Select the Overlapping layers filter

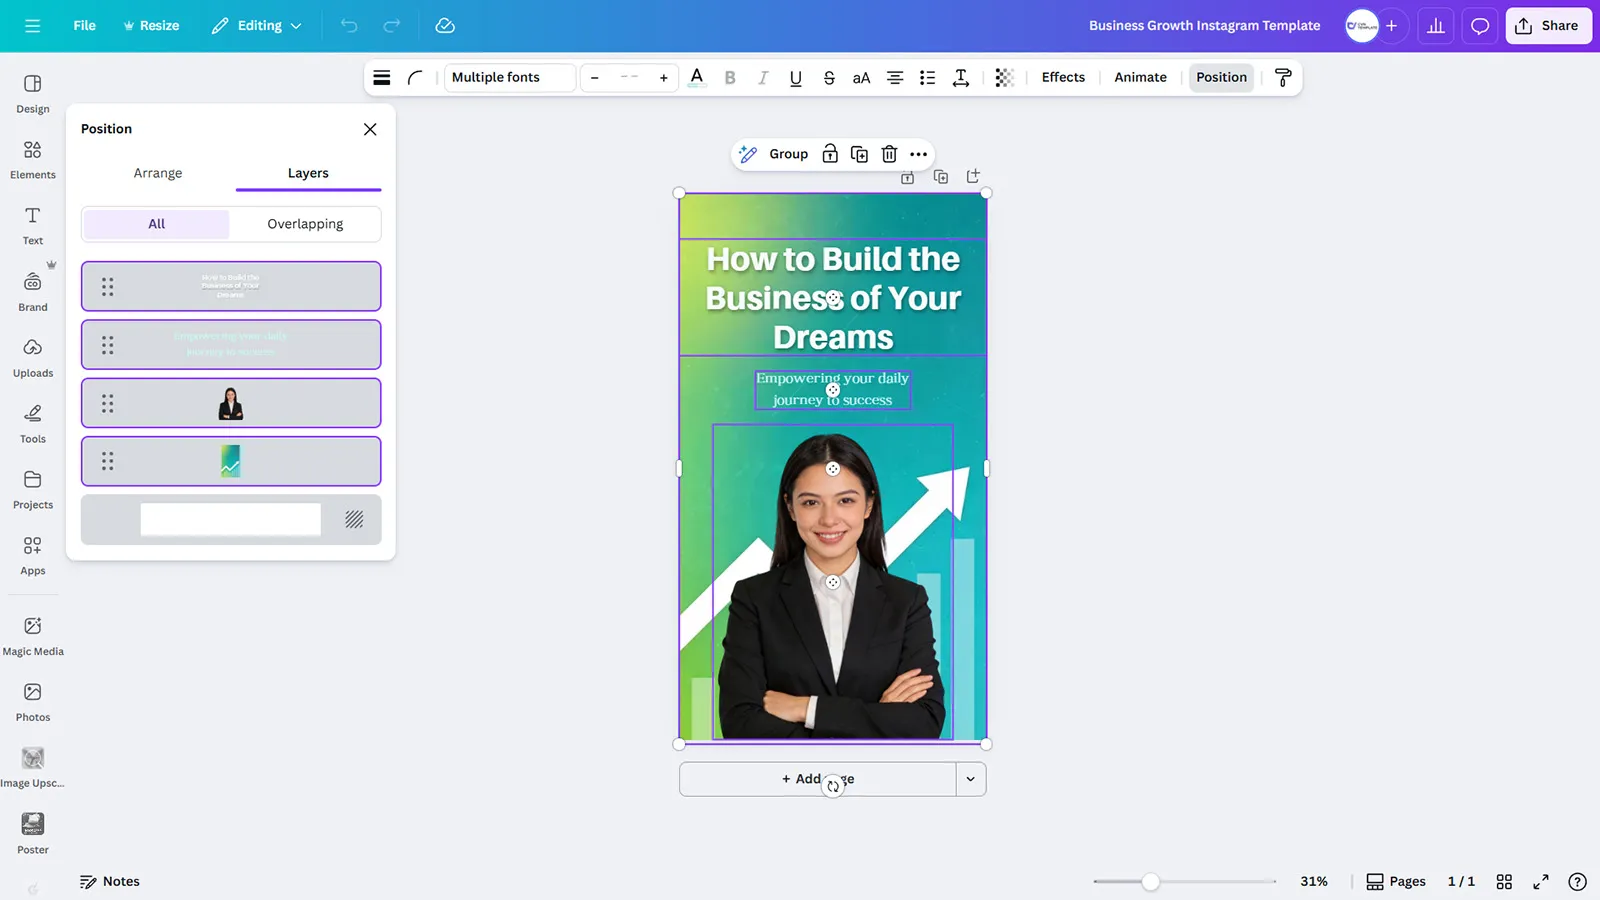tap(305, 224)
